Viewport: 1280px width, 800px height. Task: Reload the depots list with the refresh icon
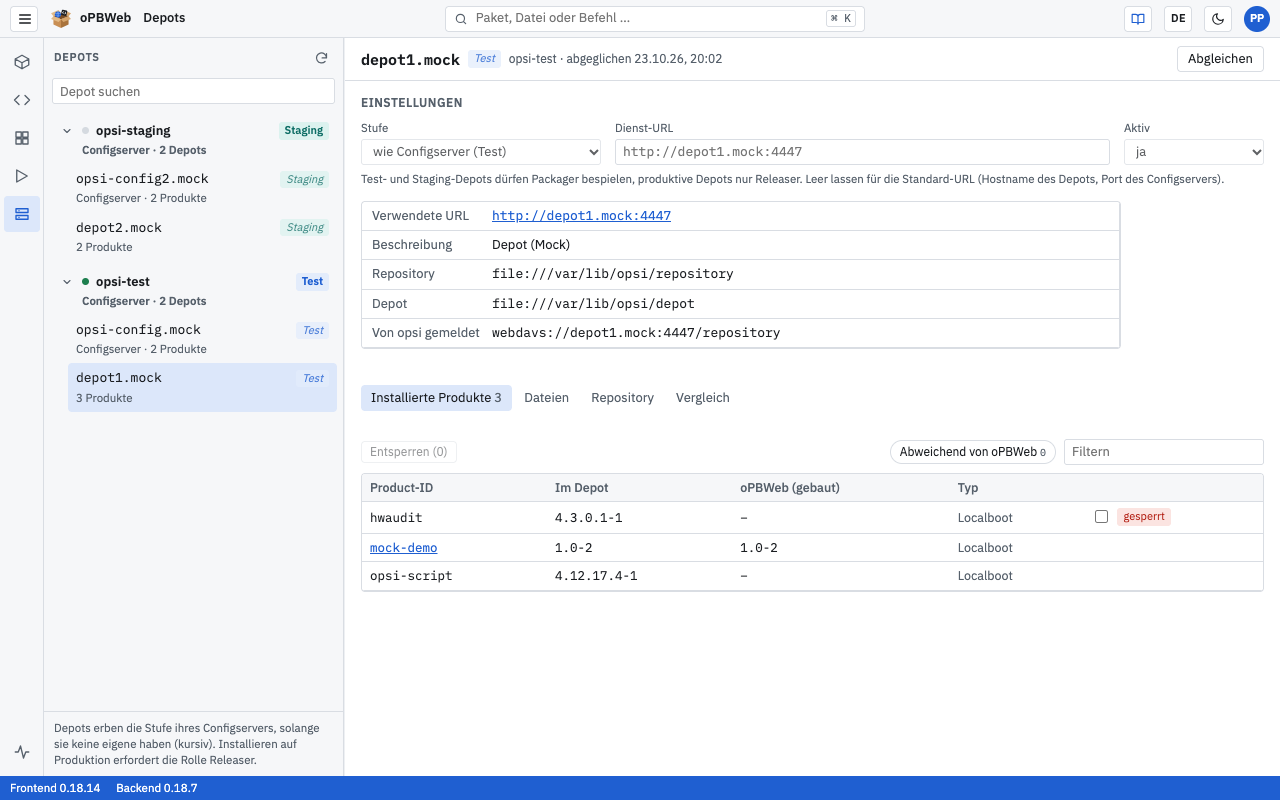coord(322,58)
